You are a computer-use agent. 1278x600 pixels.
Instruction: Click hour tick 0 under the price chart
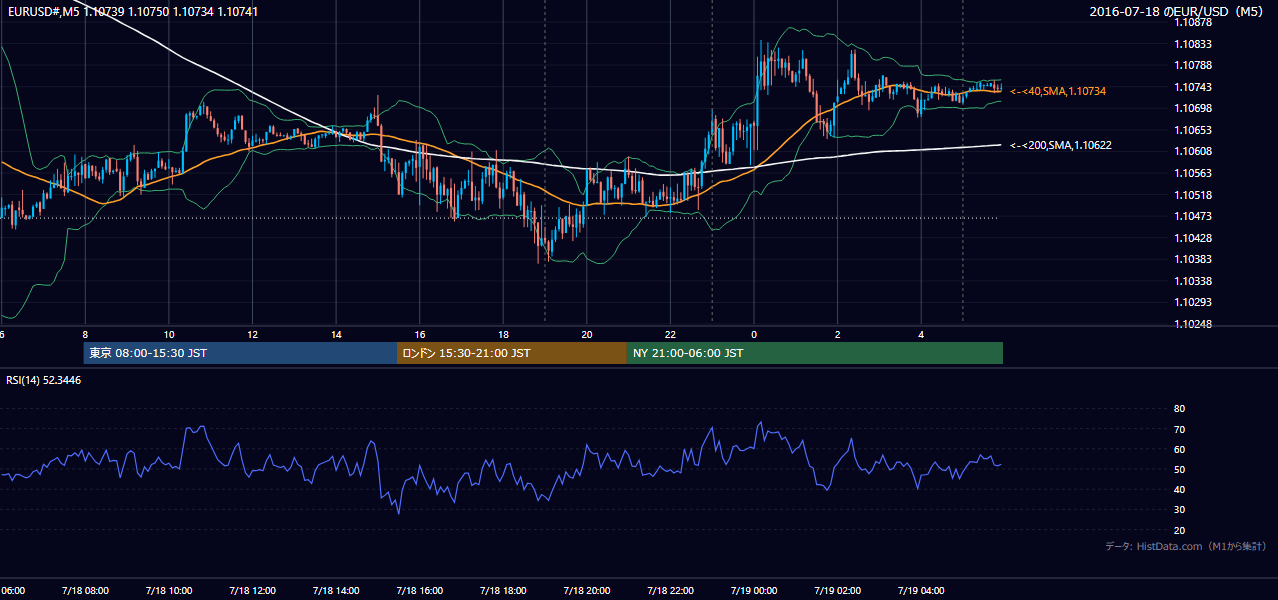pyautogui.click(x=754, y=334)
